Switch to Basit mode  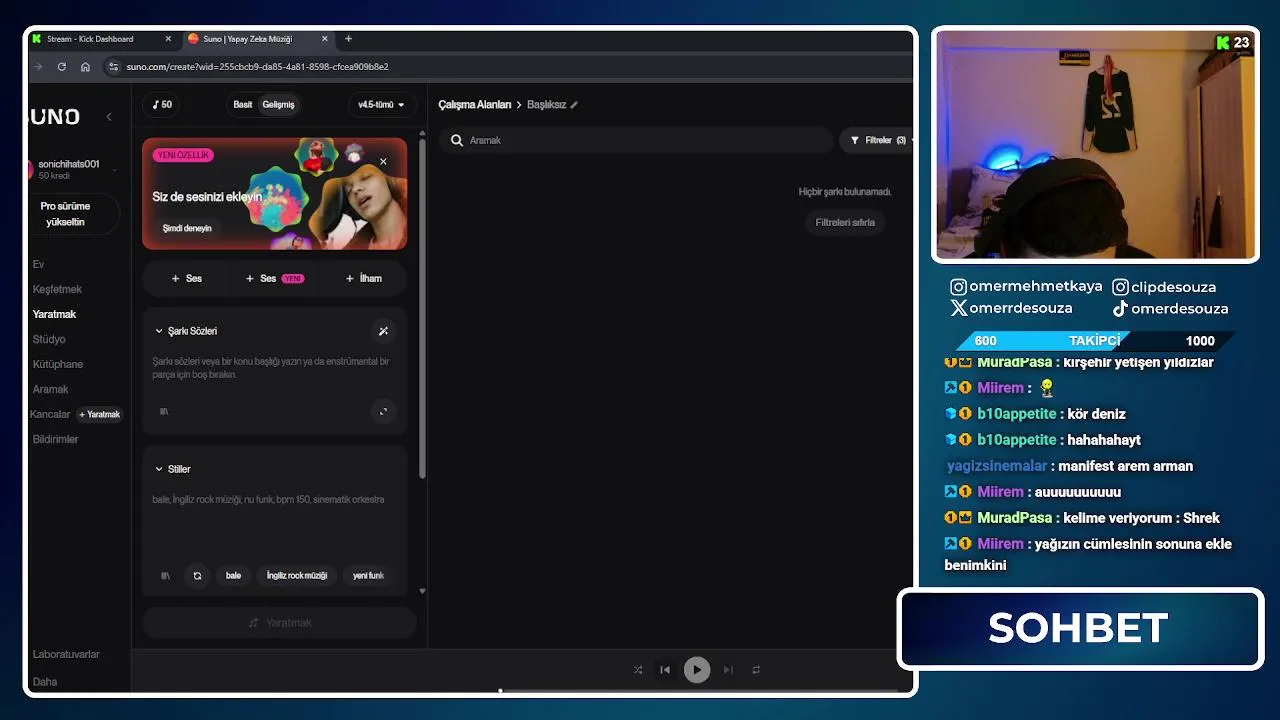[x=242, y=104]
